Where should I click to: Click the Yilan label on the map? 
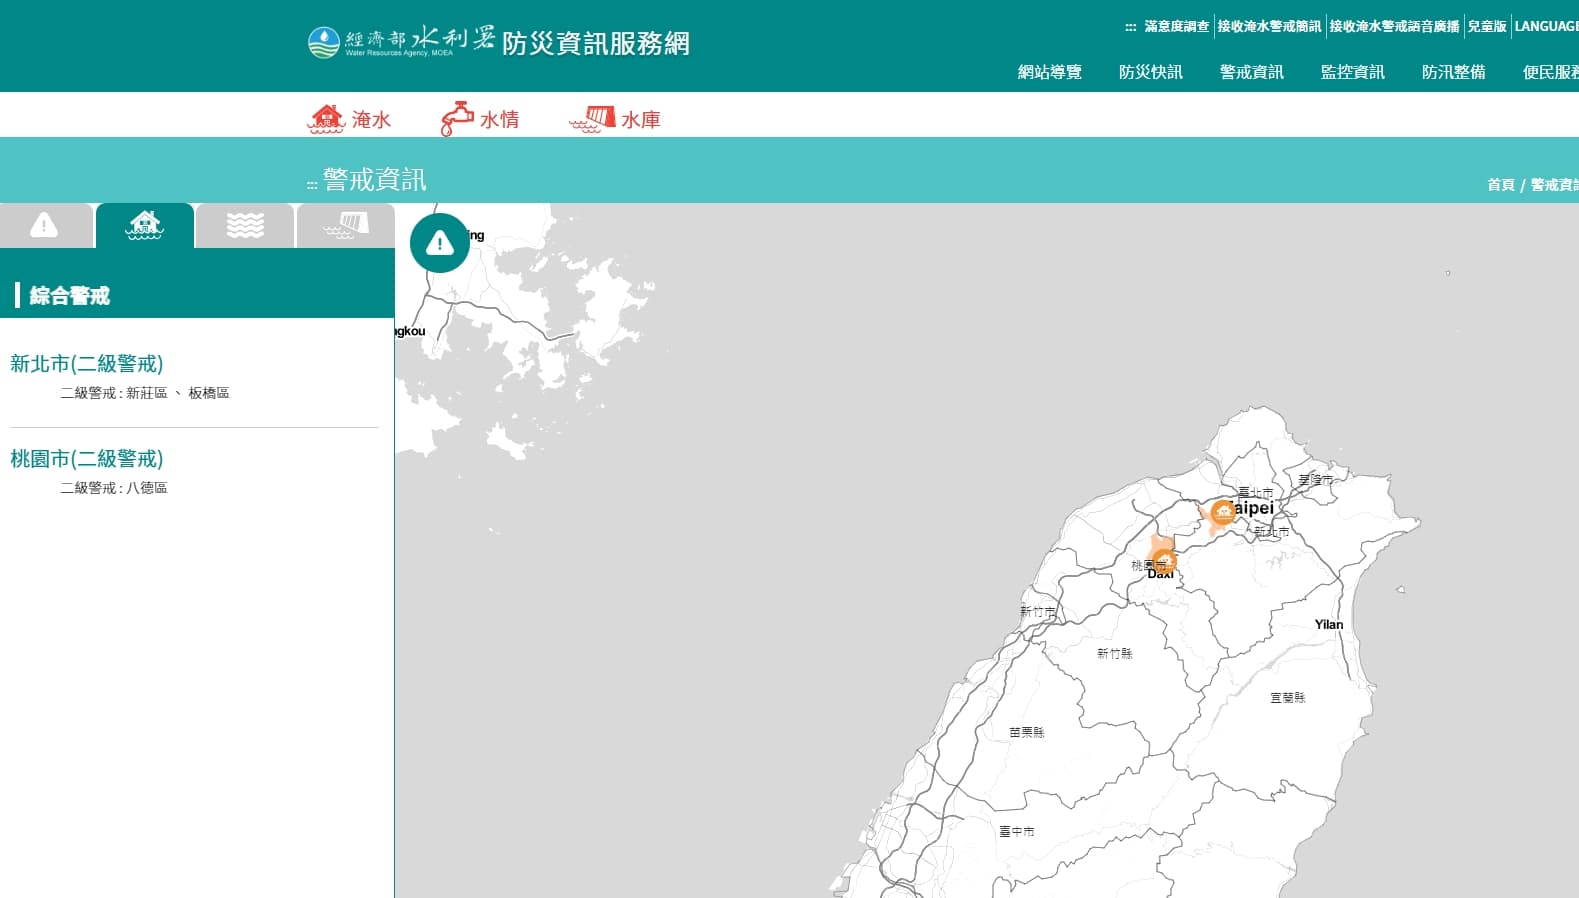click(x=1329, y=625)
